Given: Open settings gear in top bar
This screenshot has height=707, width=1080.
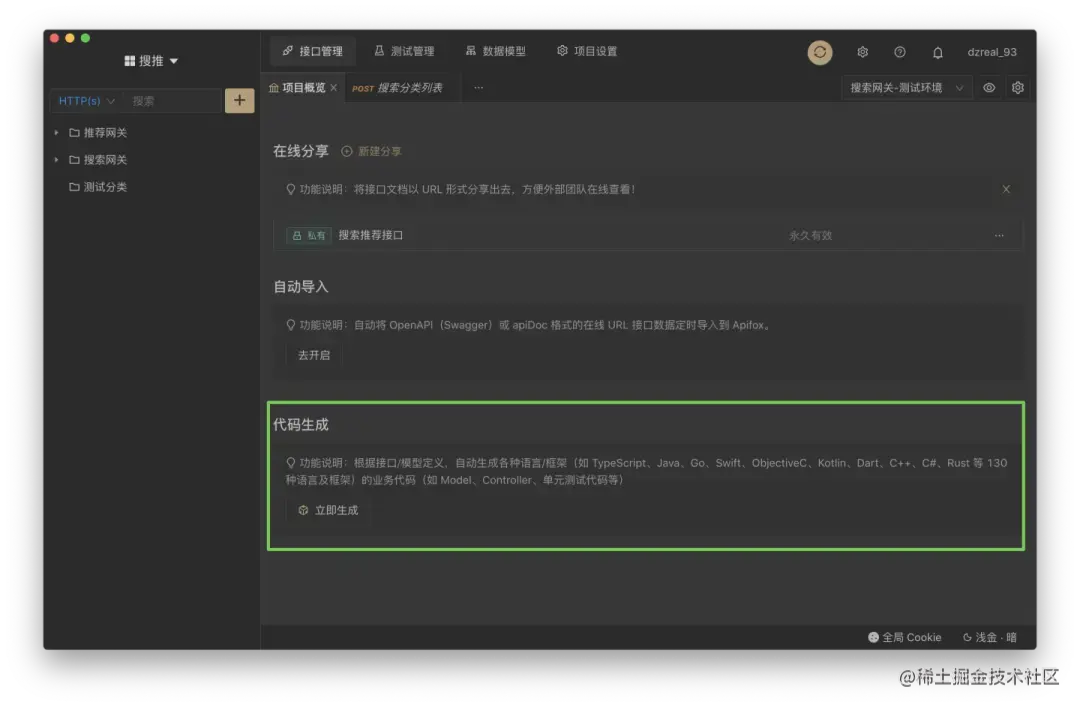Looking at the screenshot, I should coord(862,52).
